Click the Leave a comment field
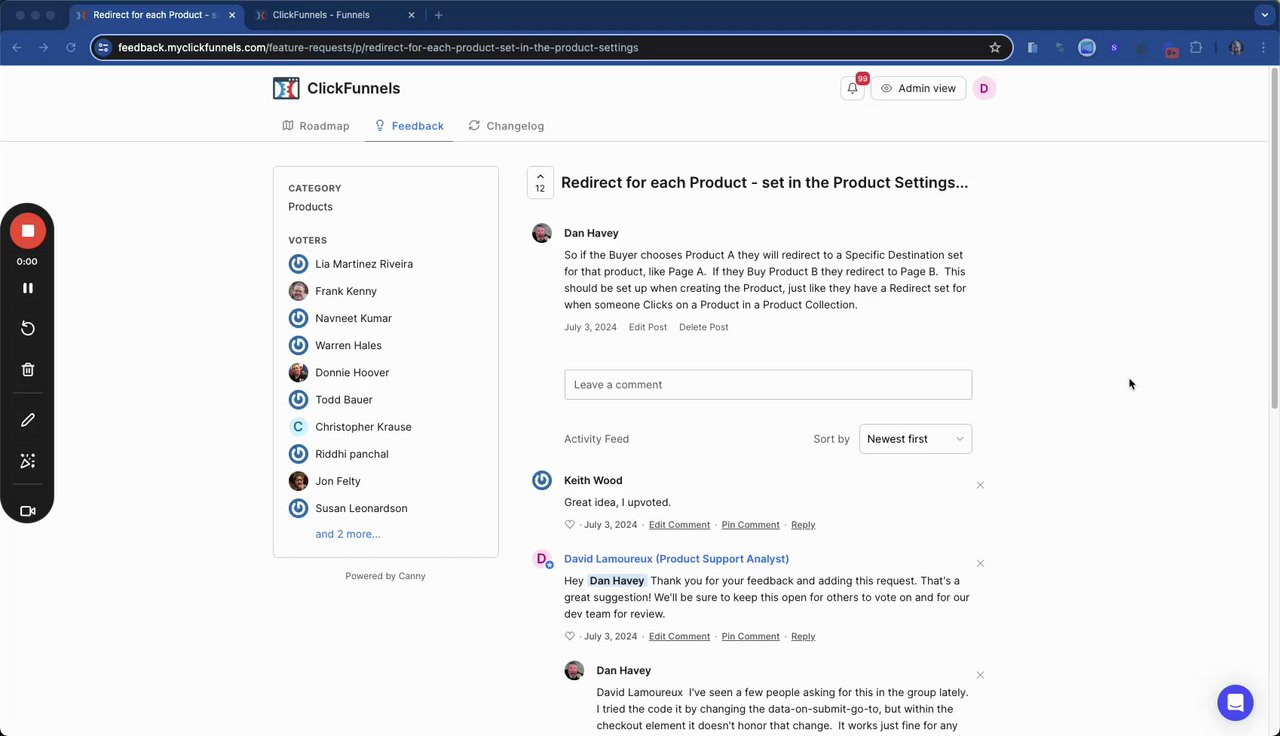 click(x=768, y=385)
